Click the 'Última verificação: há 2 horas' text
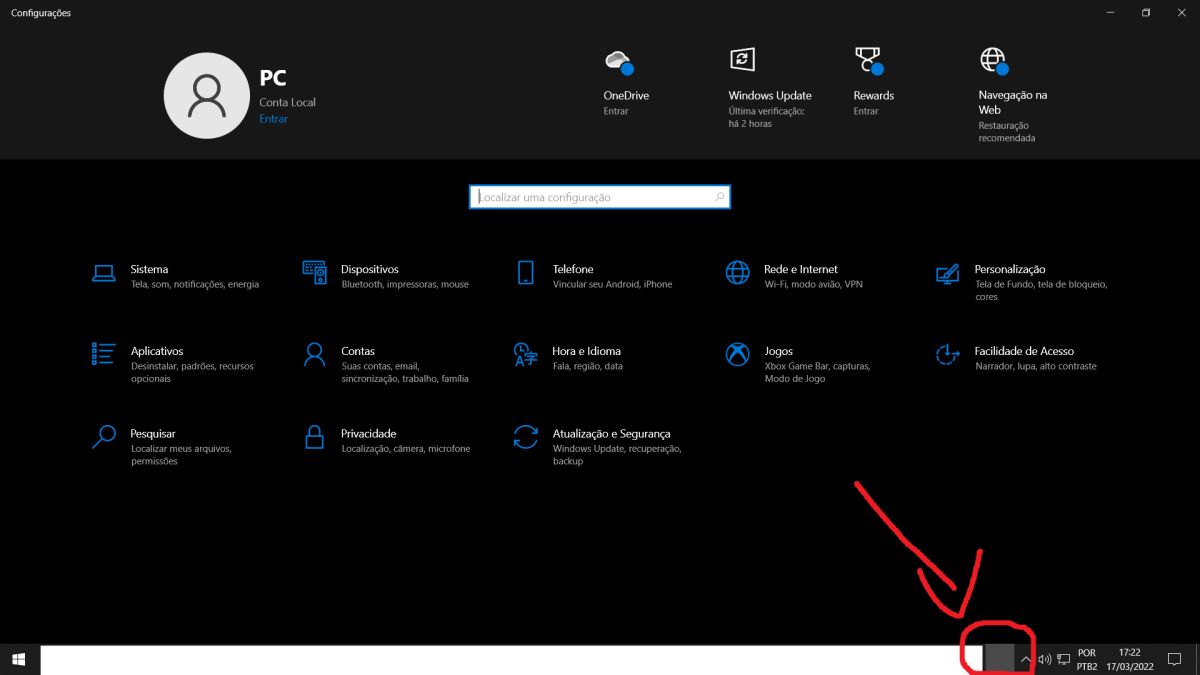Viewport: 1200px width, 675px height. tap(766, 118)
